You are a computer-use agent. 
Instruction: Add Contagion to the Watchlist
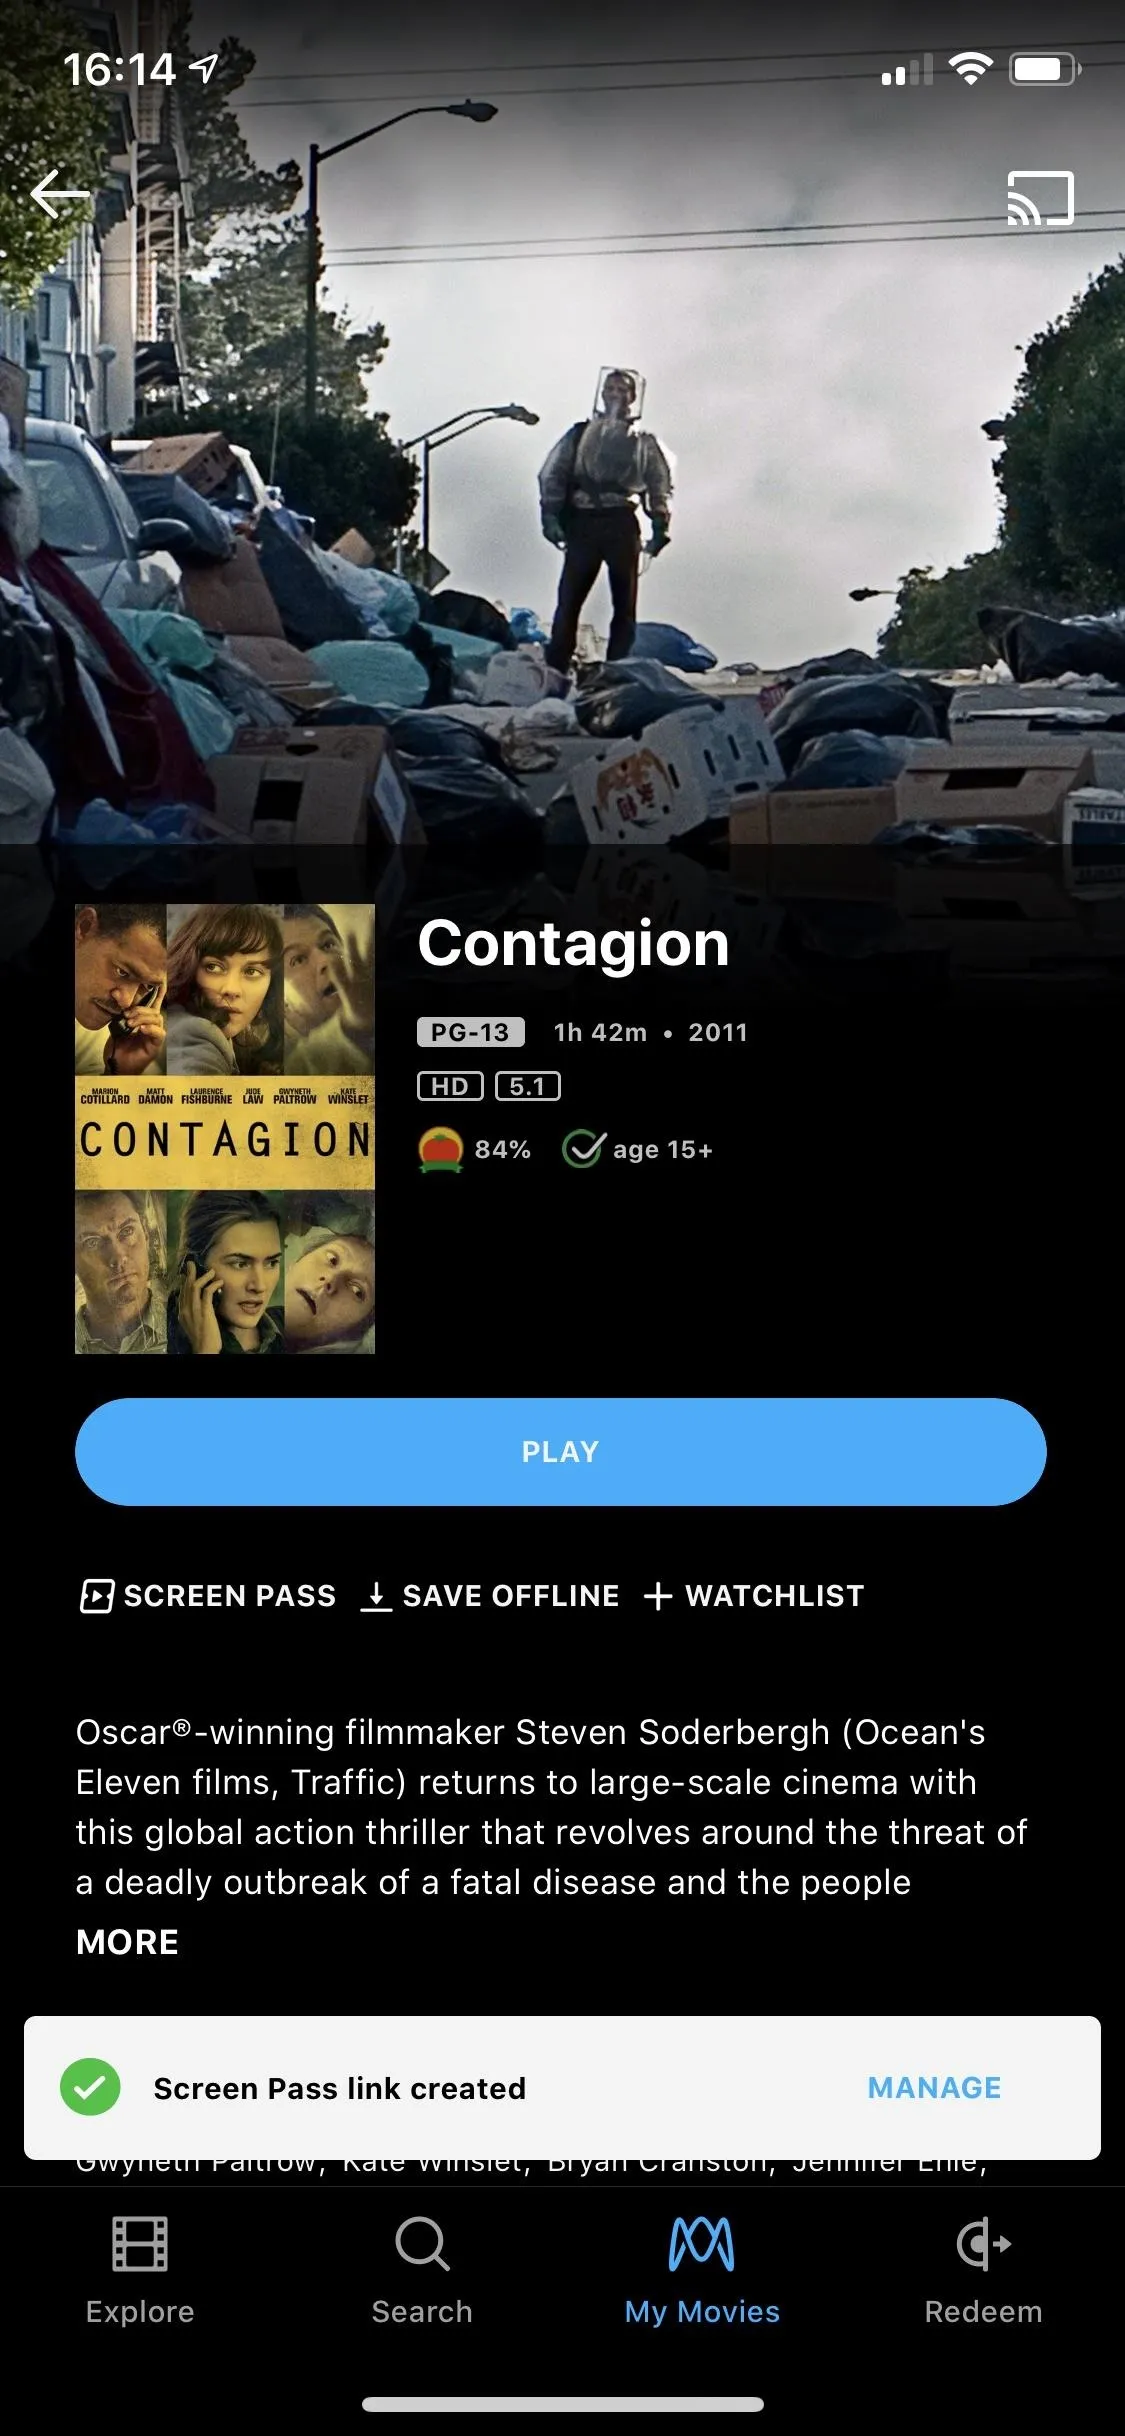click(x=754, y=1596)
